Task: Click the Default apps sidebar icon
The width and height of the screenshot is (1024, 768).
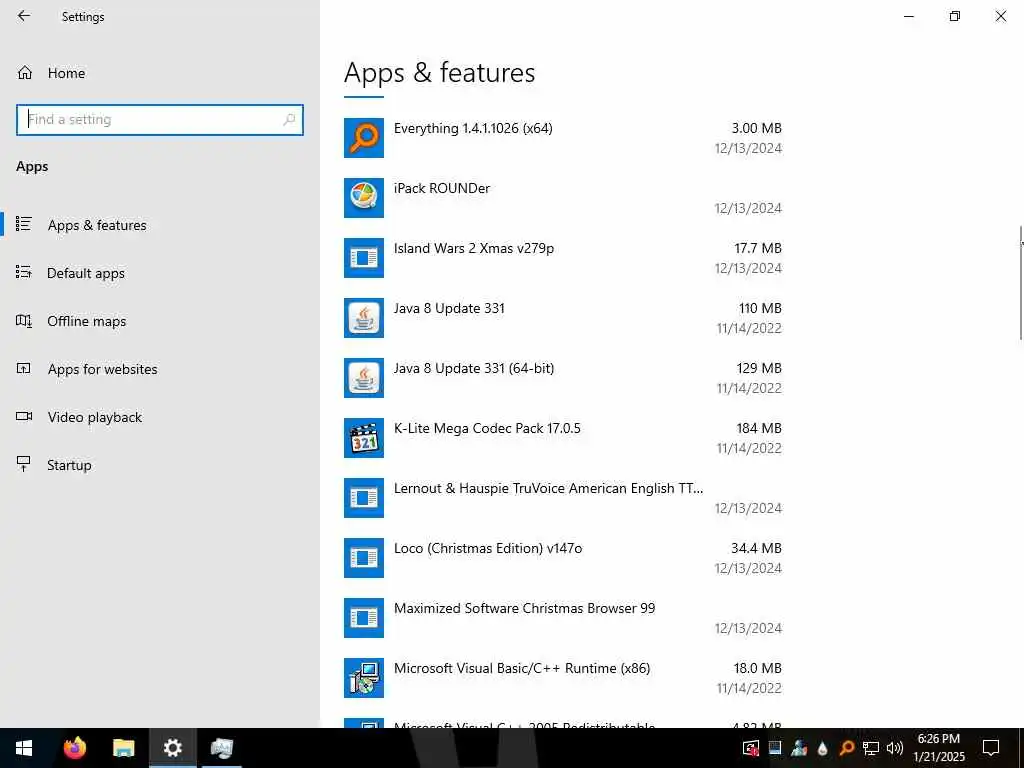Action: [x=24, y=272]
